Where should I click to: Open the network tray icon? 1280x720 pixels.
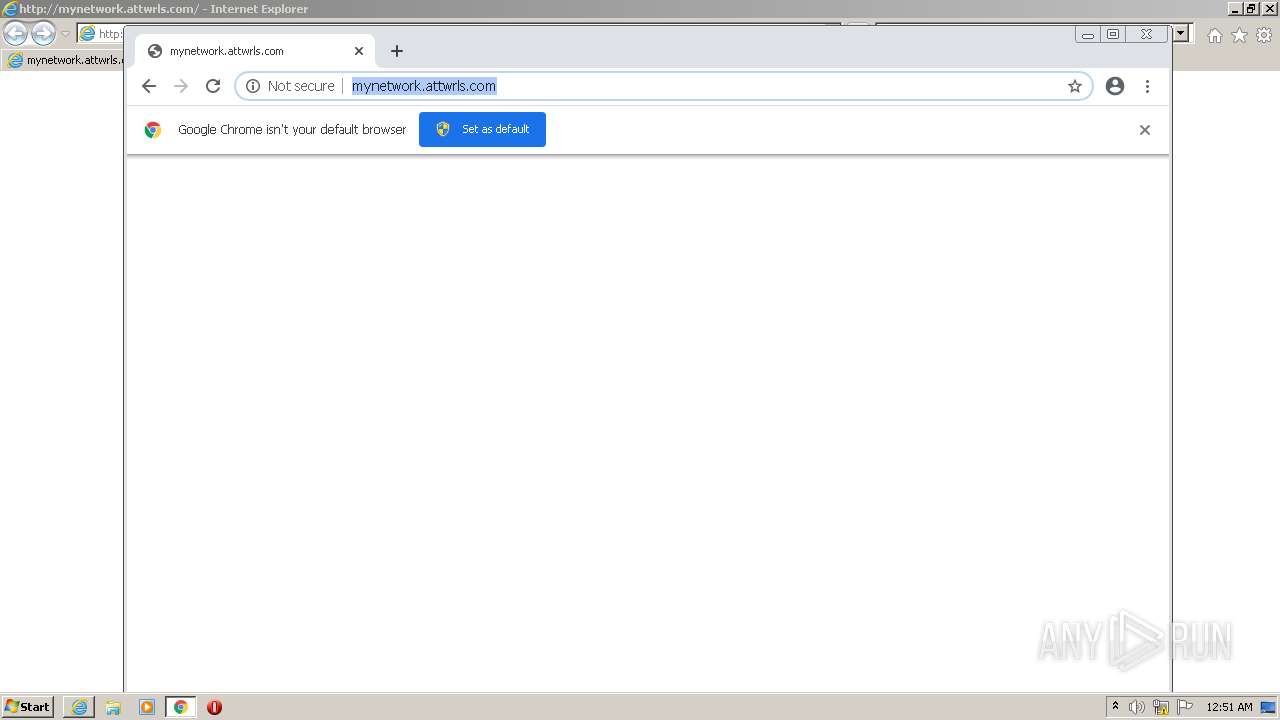tap(1161, 707)
